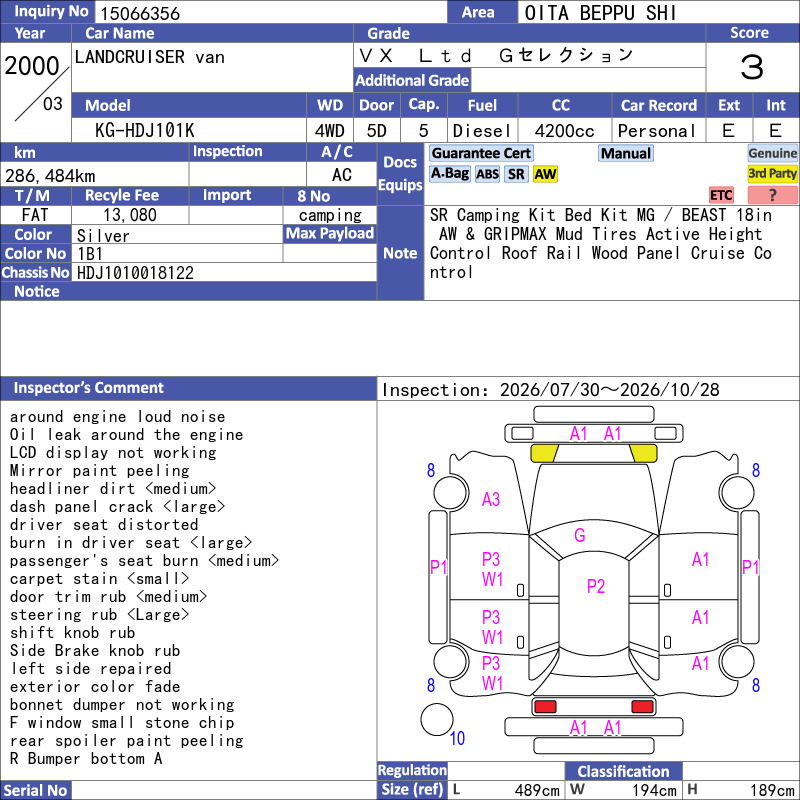This screenshot has height=800, width=800.
Task: Click the height value 189cm
Action: point(772,790)
